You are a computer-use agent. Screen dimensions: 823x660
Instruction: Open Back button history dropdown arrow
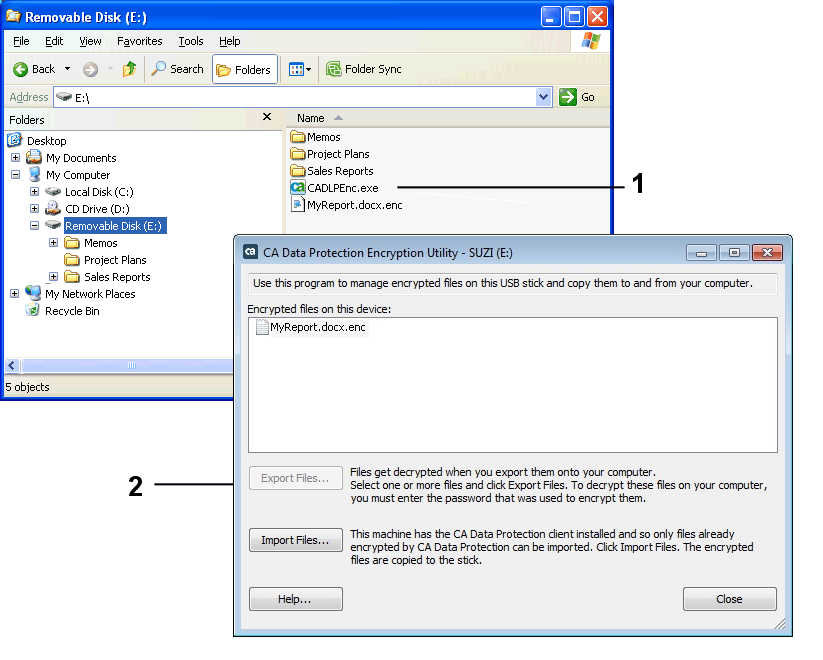click(67, 69)
